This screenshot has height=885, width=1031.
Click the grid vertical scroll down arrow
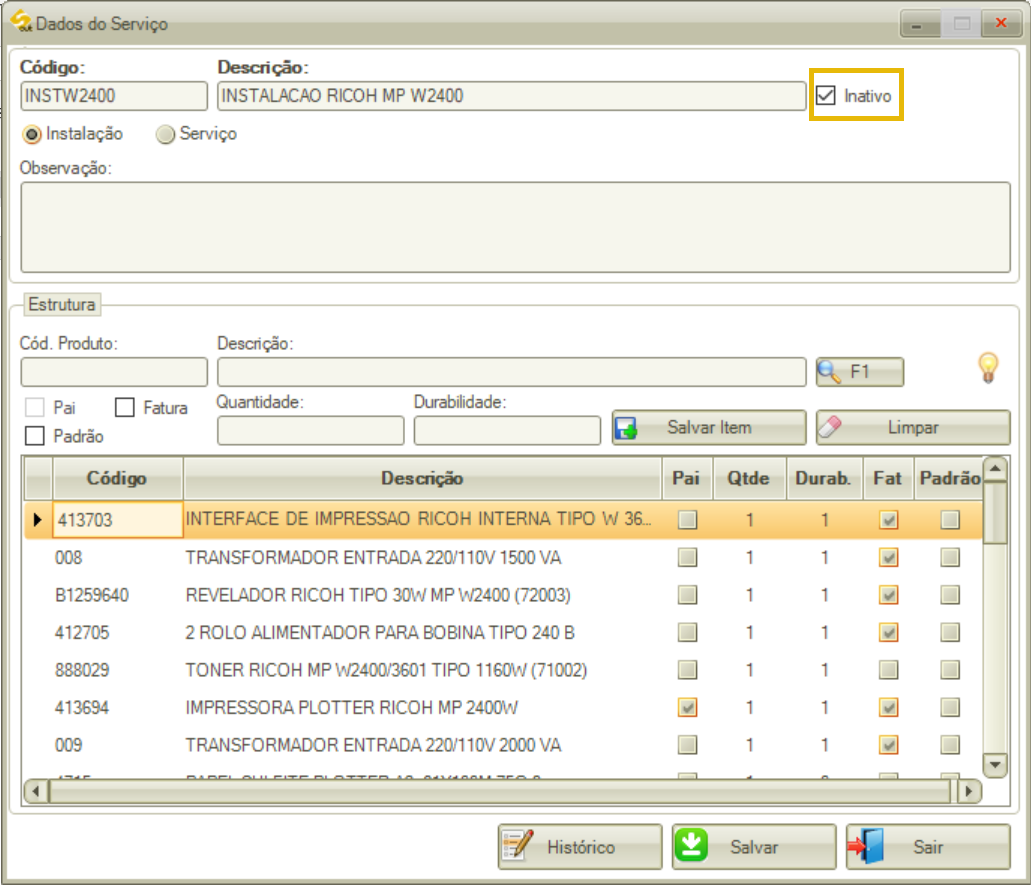pos(995,765)
